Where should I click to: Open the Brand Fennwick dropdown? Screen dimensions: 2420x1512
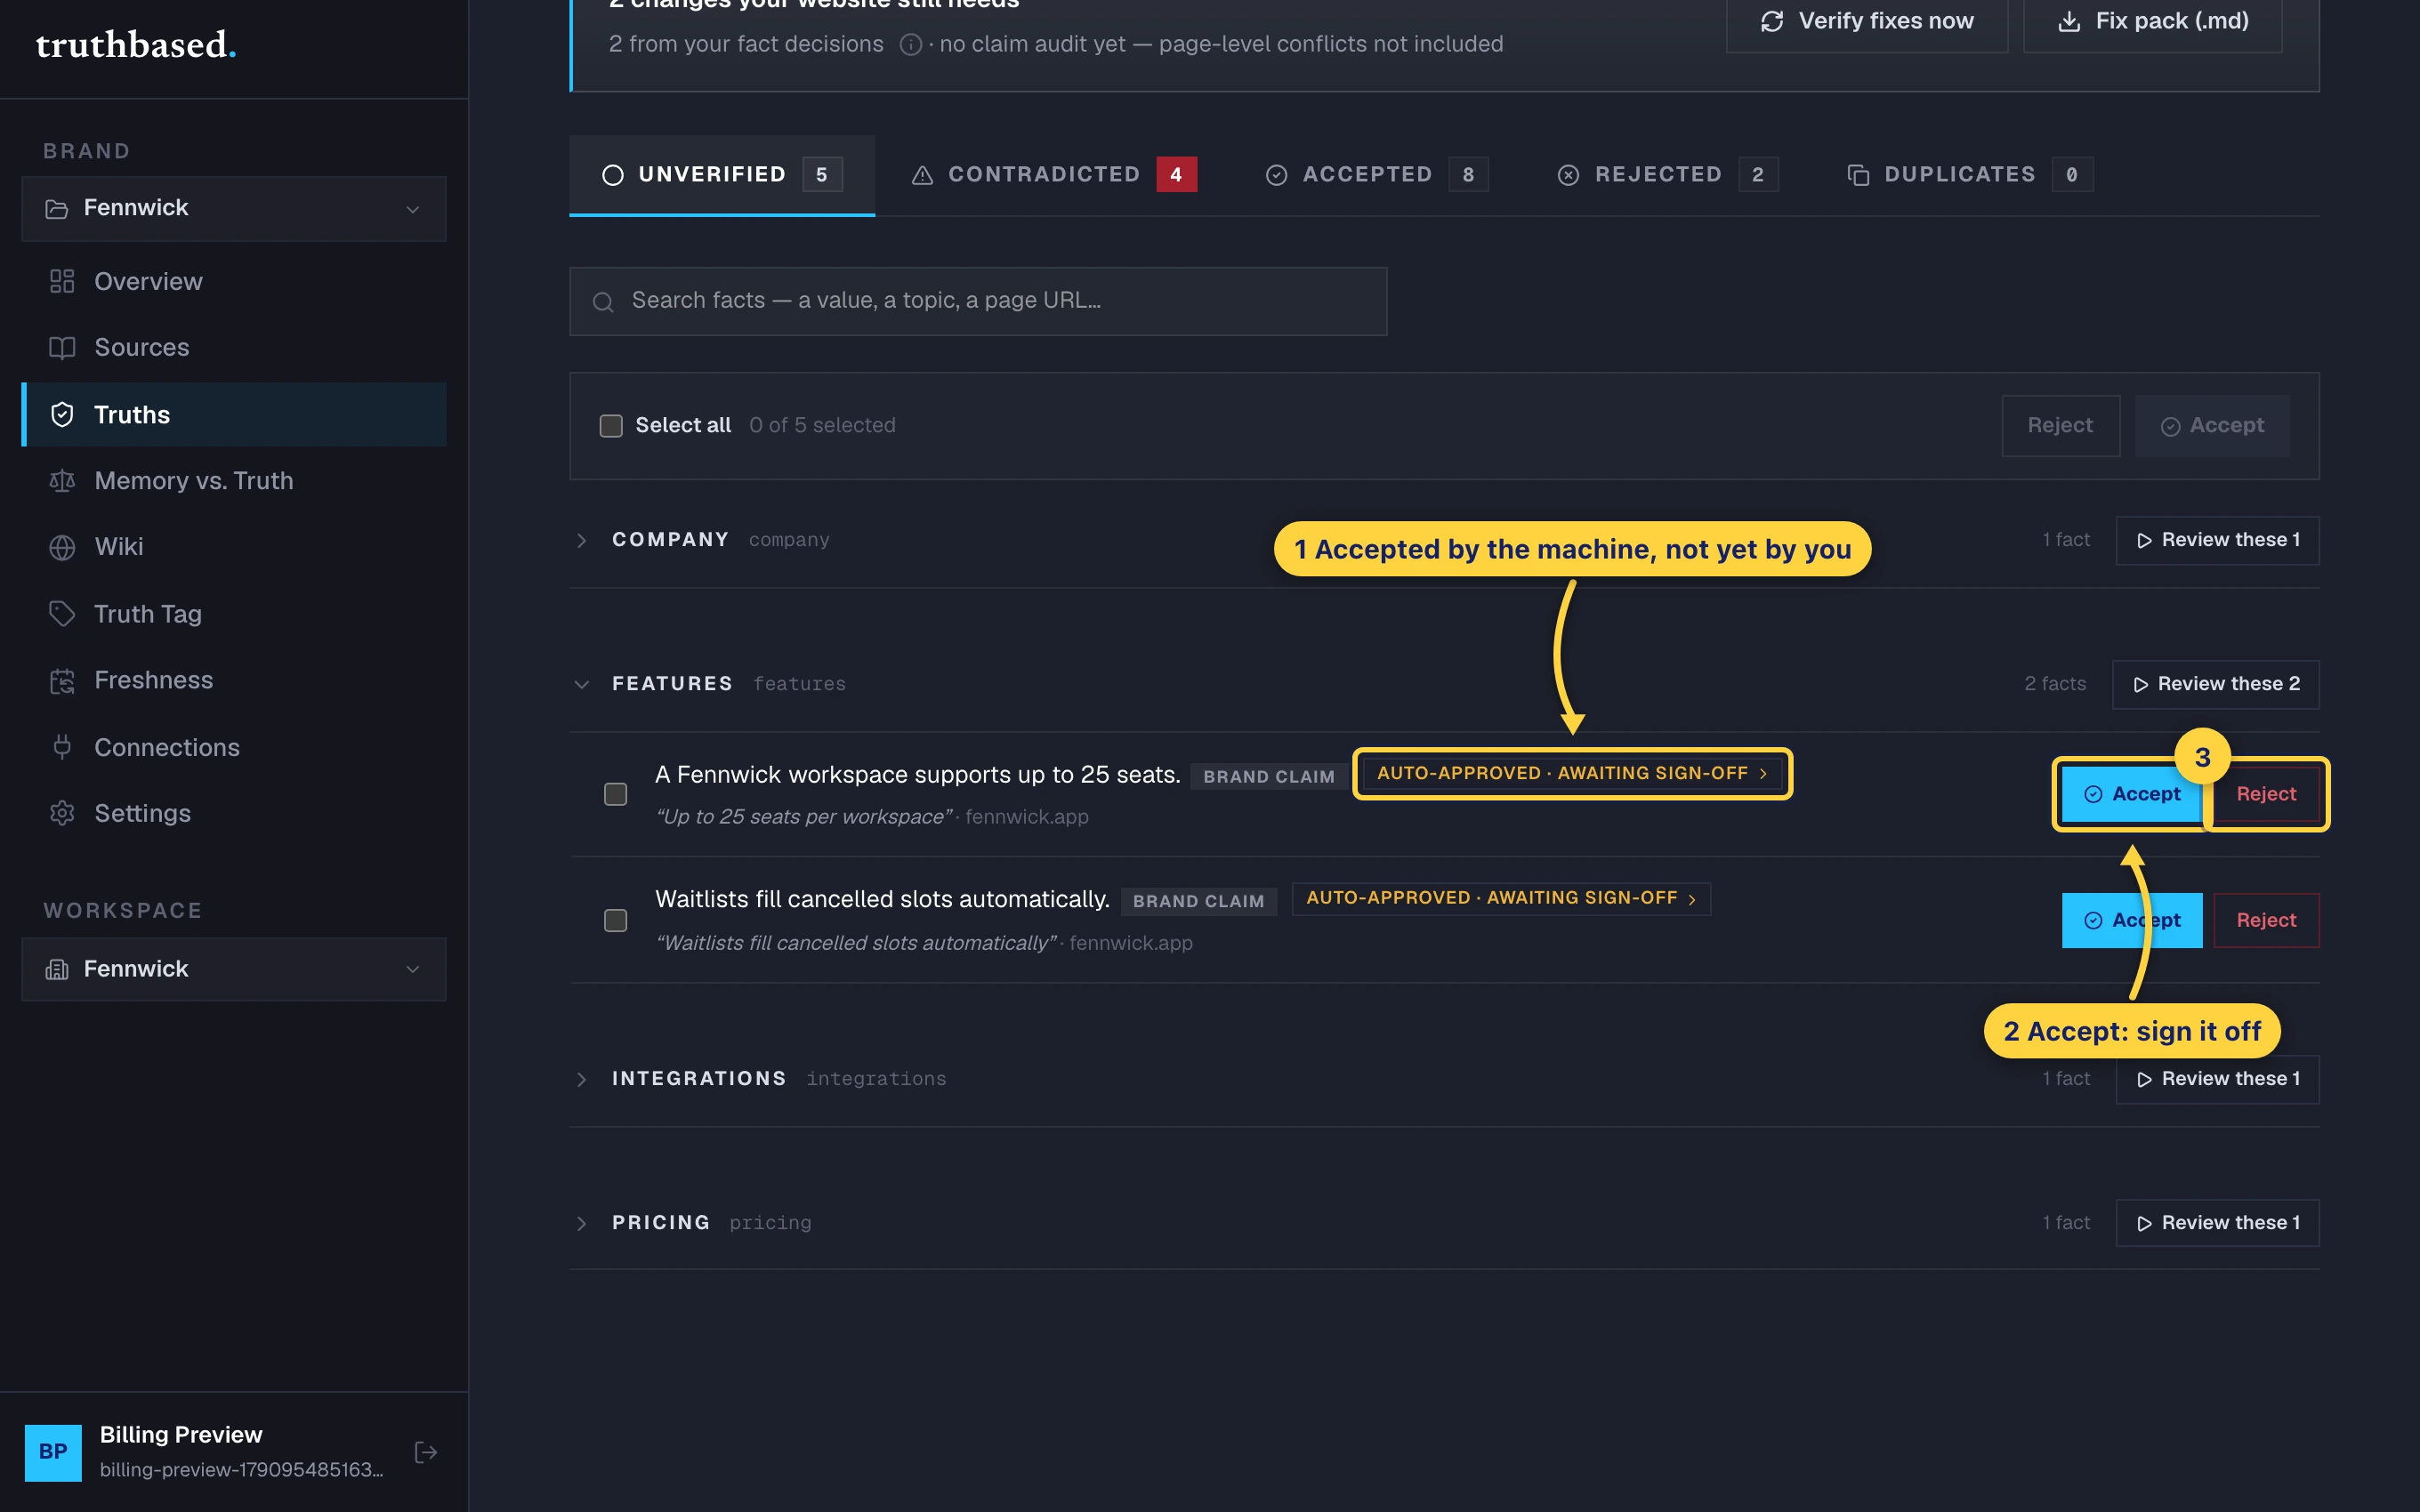coord(233,208)
